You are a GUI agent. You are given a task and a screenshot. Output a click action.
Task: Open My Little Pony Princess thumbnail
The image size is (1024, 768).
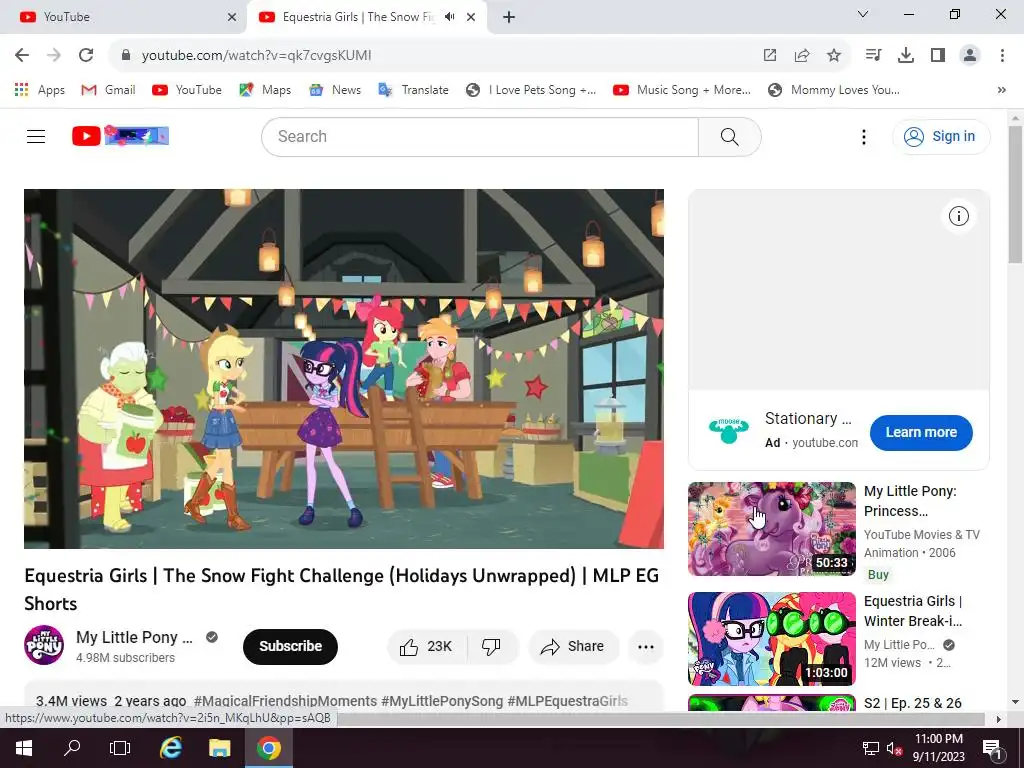[771, 529]
